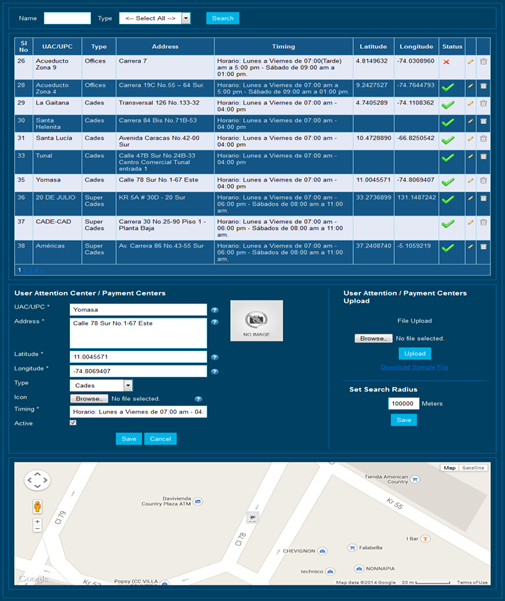
Task: Click help icon beside Icon browse
Action: tap(198, 399)
